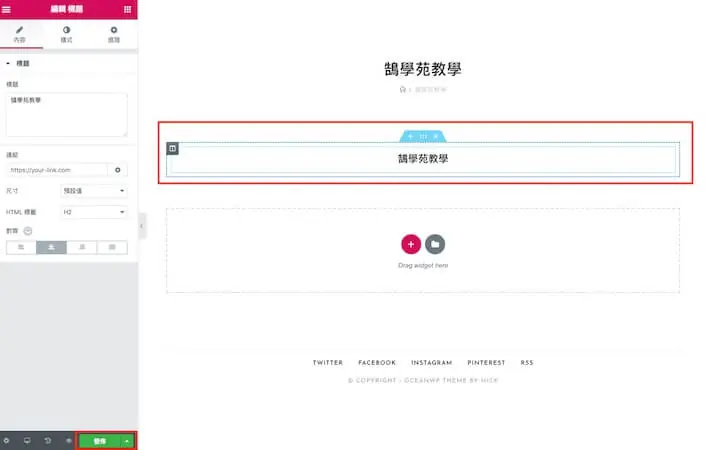Edit the title text area
Screen dimensions: 705x450
point(67,115)
